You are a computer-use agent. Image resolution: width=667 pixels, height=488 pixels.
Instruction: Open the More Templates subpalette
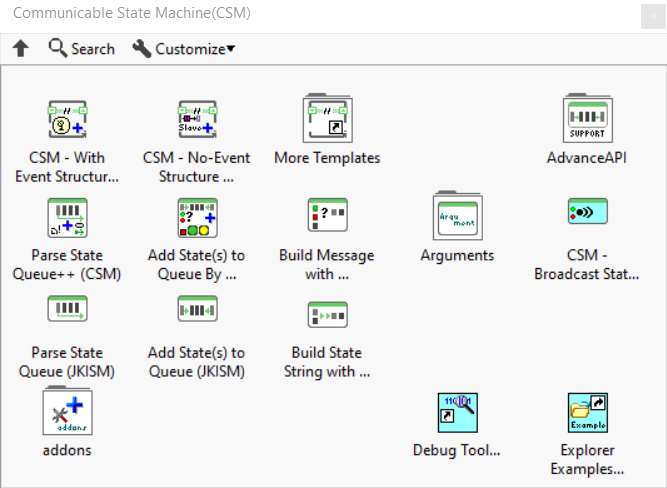[x=327, y=119]
